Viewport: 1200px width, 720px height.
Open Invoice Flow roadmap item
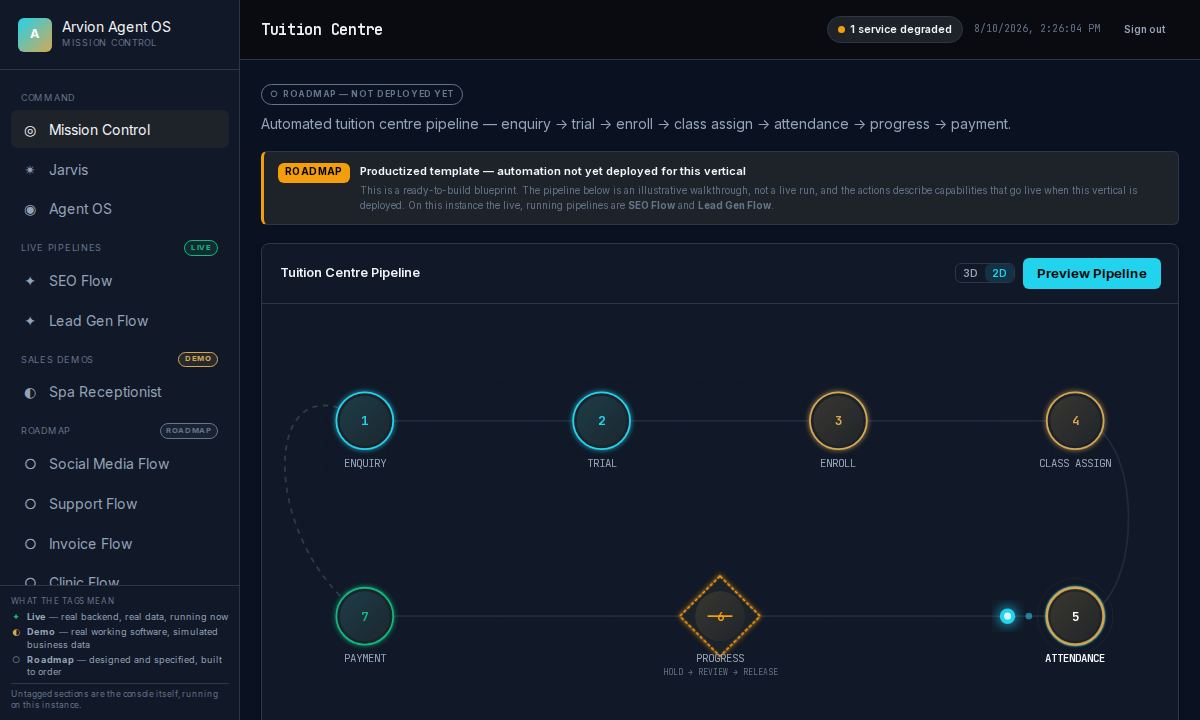pos(120,544)
